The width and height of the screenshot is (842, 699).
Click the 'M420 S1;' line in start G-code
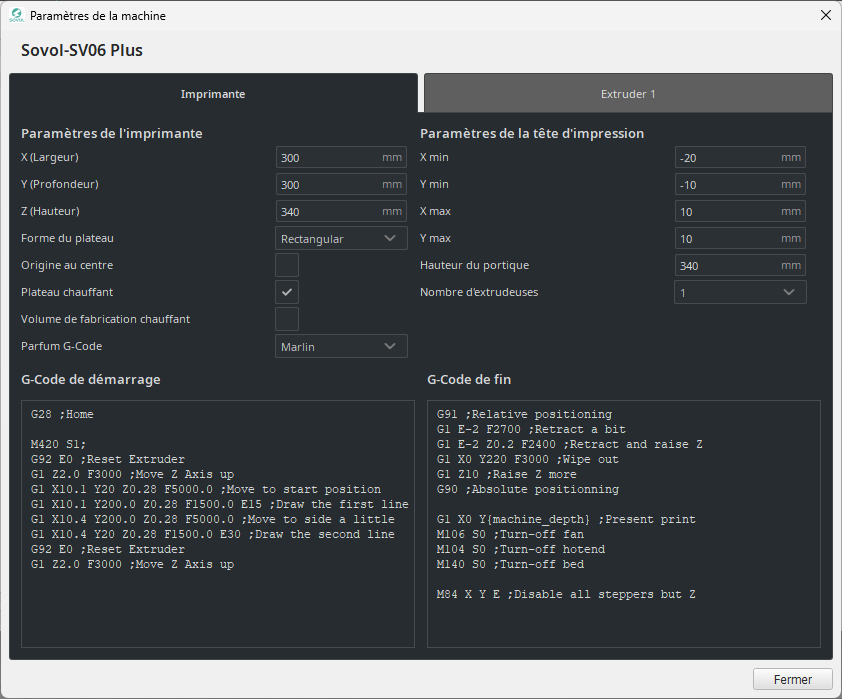pyautogui.click(x=59, y=445)
